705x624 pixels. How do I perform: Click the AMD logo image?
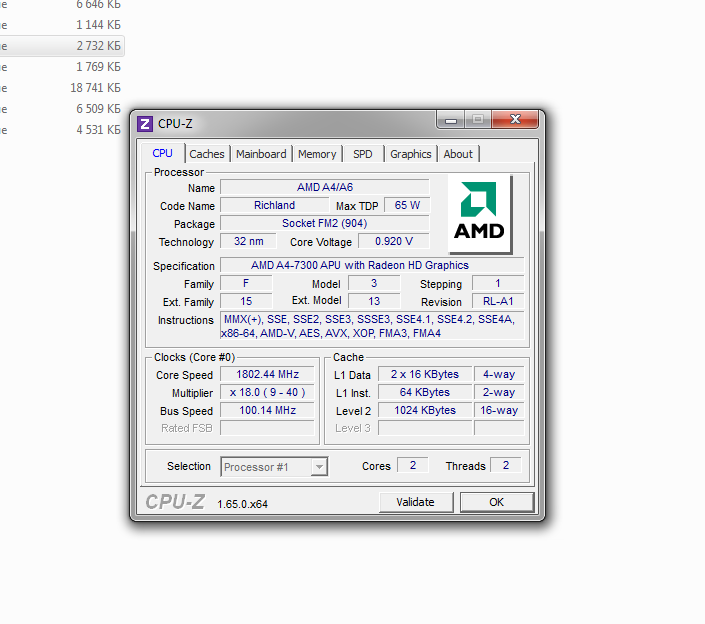pos(479,214)
